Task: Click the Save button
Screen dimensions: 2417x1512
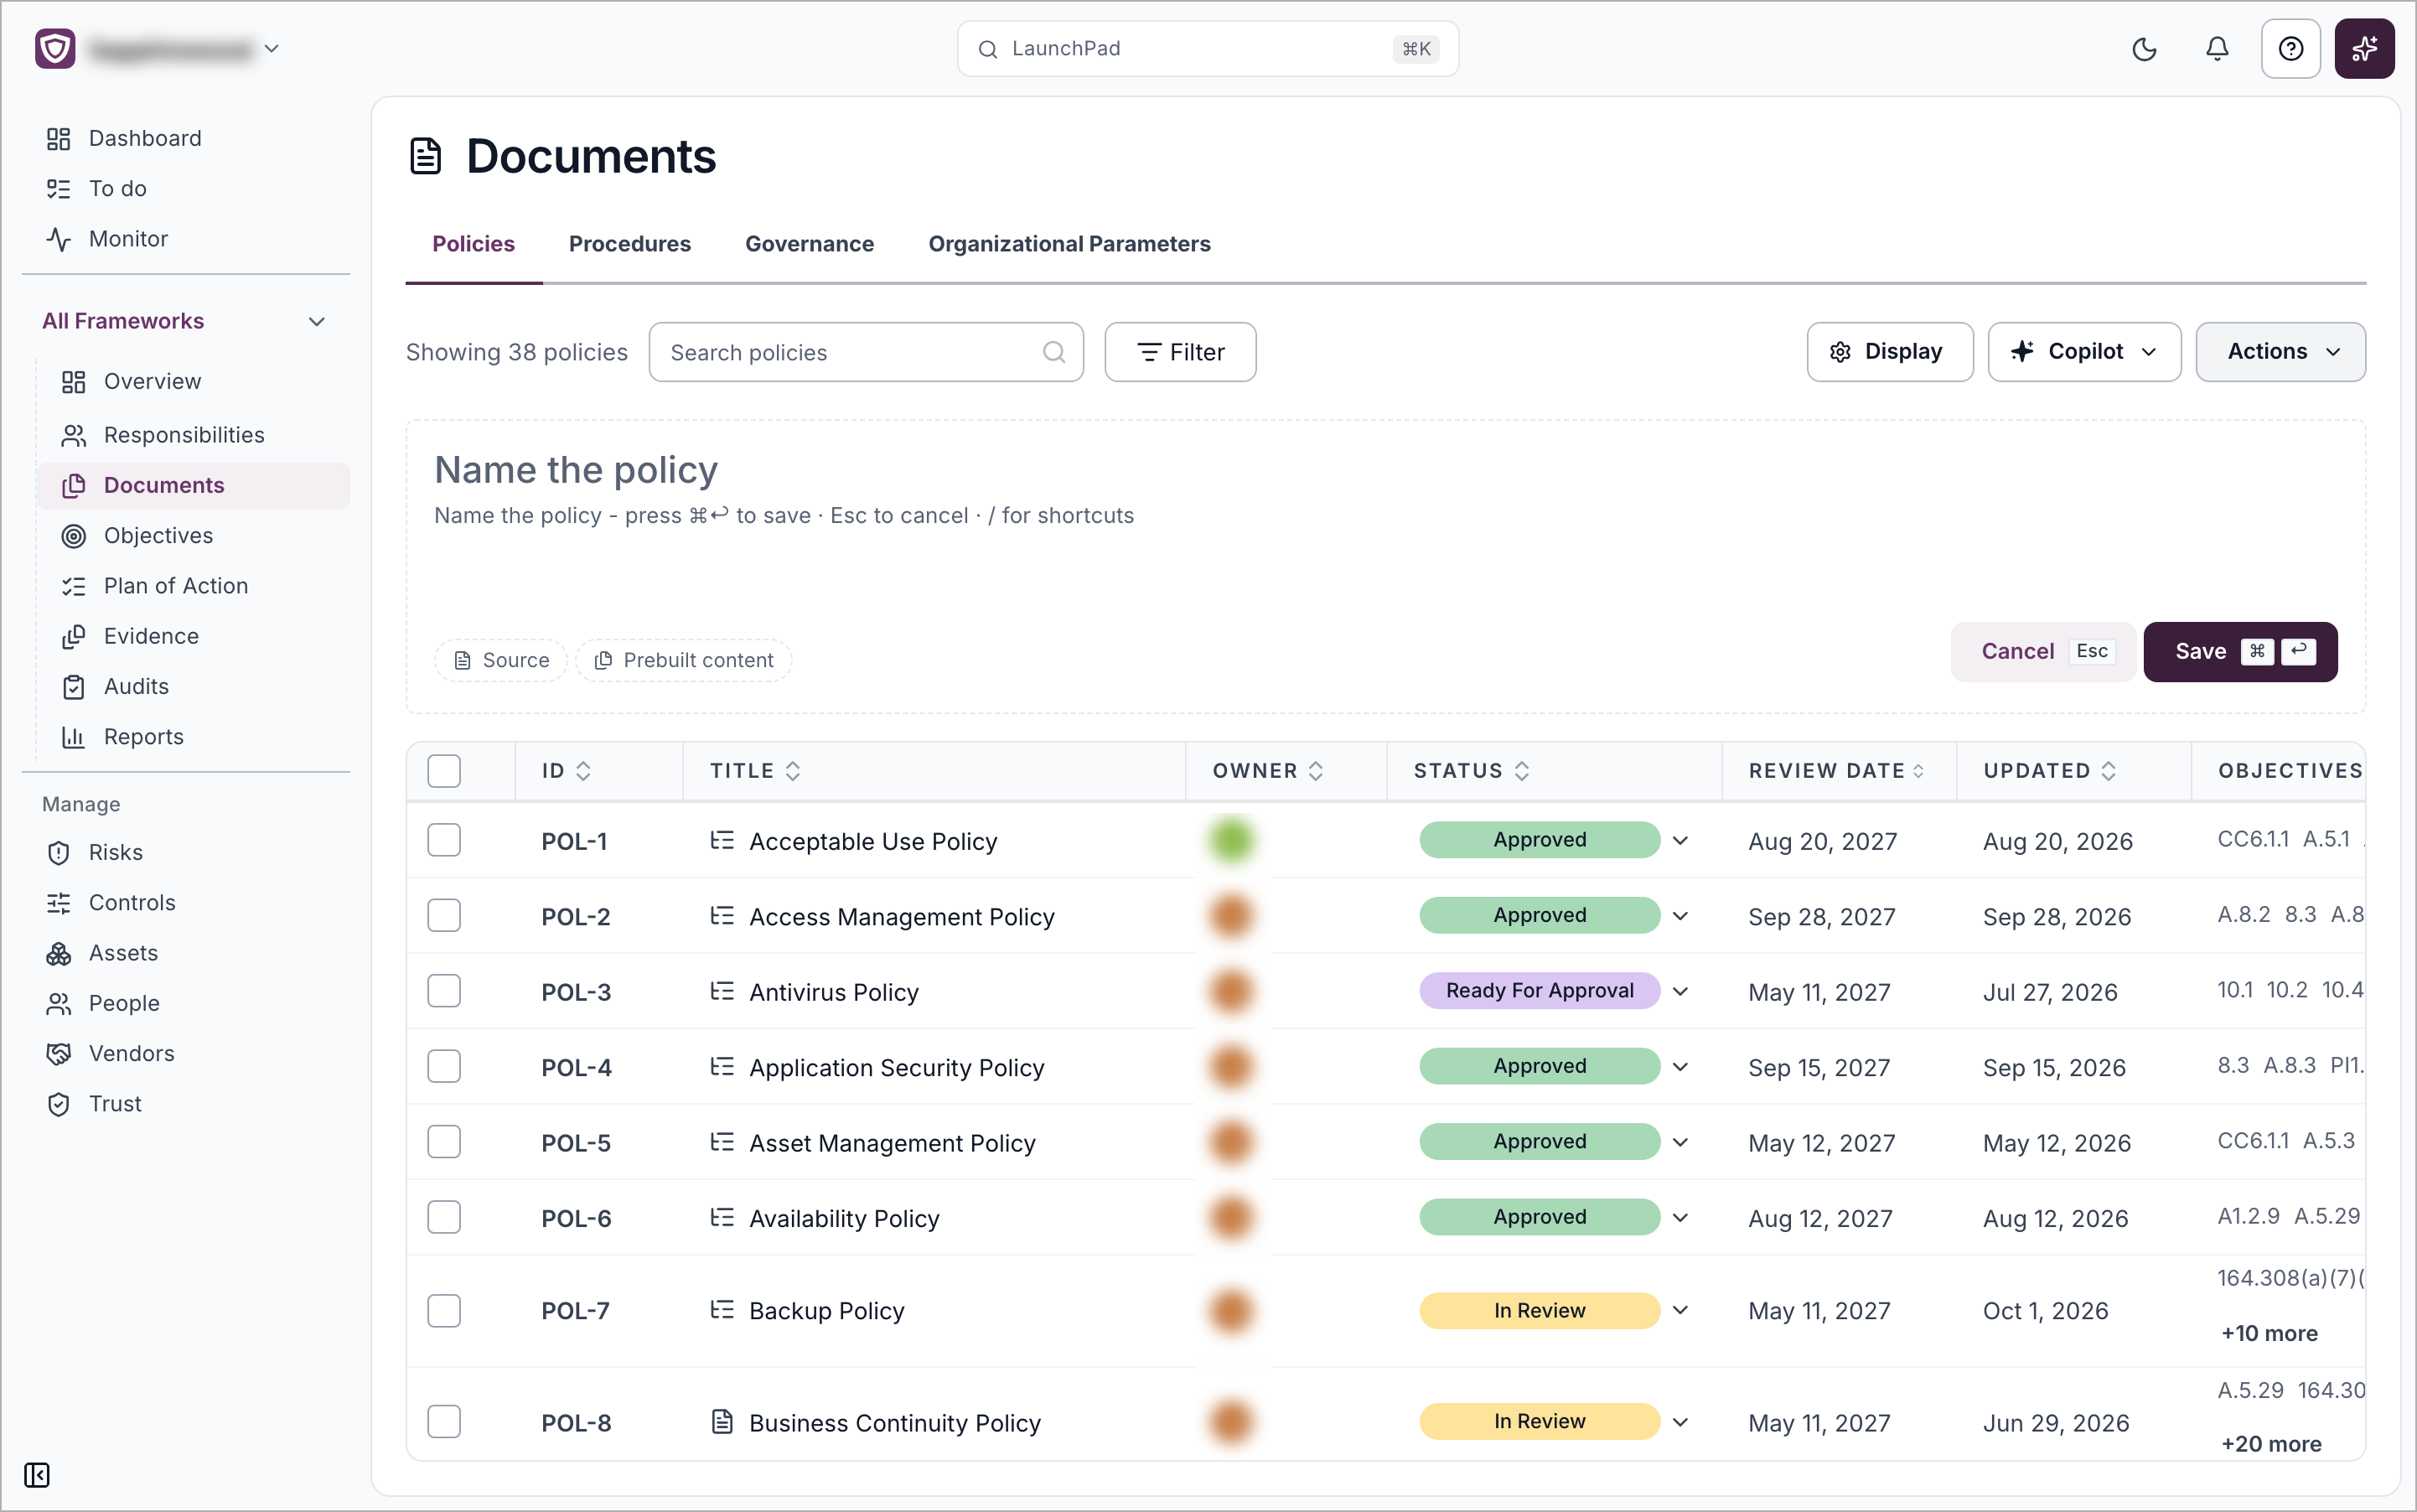Action: (2240, 652)
